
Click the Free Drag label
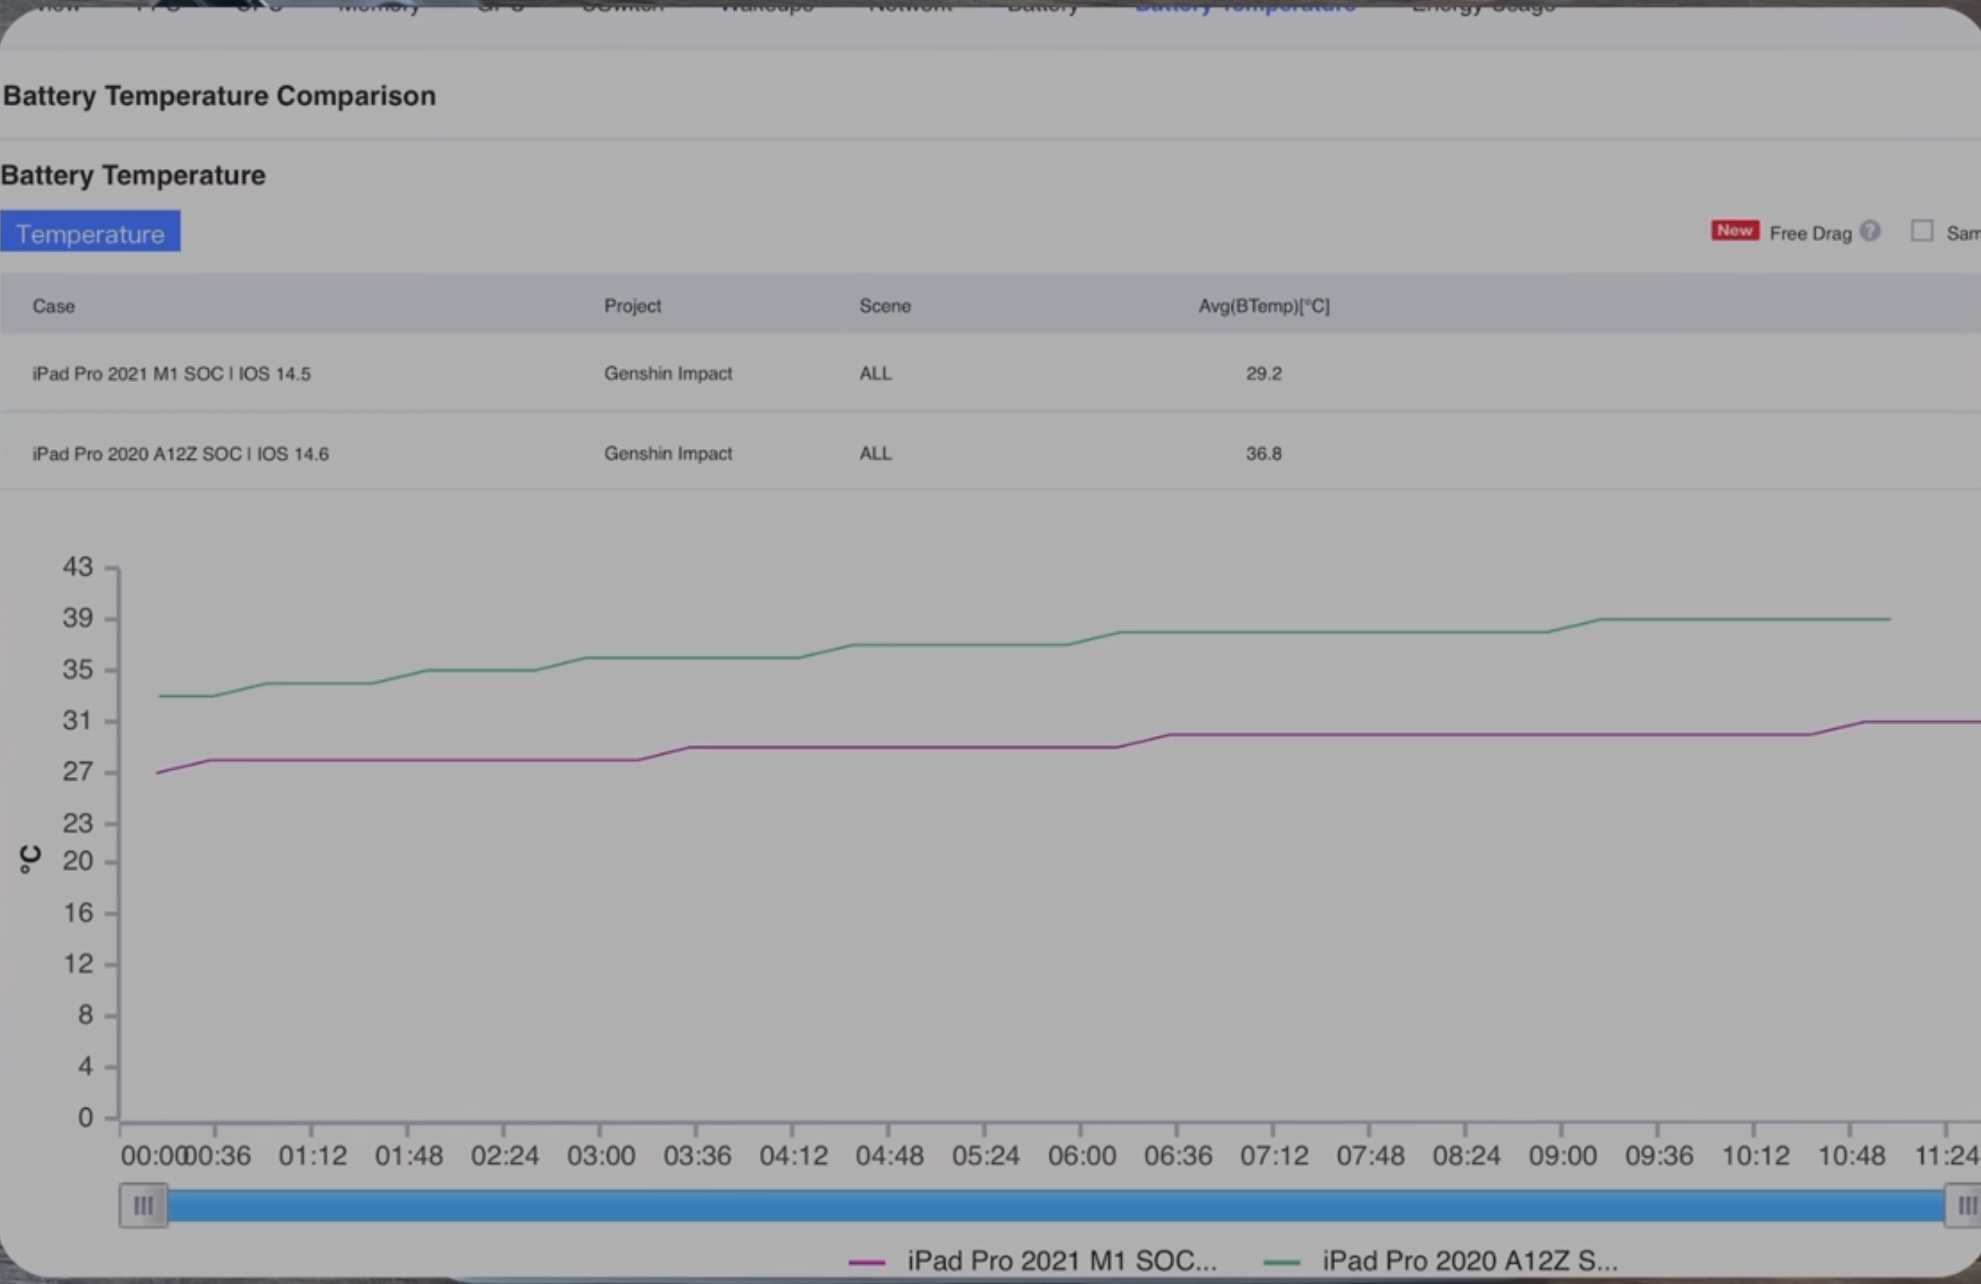tap(1810, 233)
